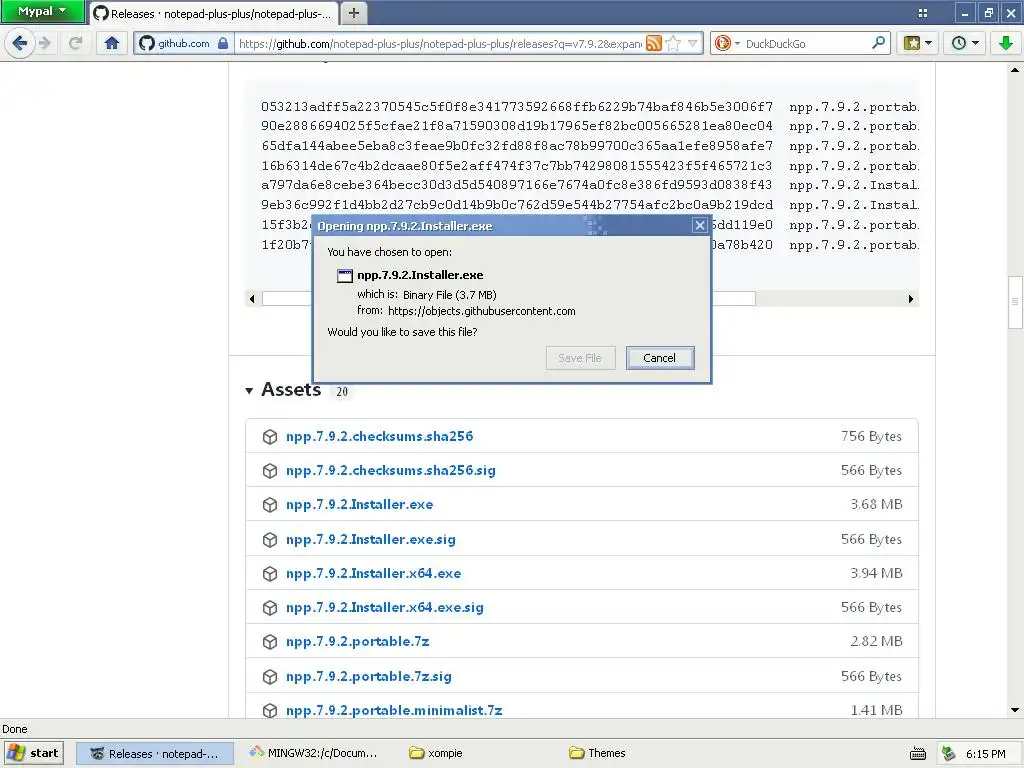Download npp.7.9.2.portable.7z link
The image size is (1024, 768).
click(x=357, y=641)
